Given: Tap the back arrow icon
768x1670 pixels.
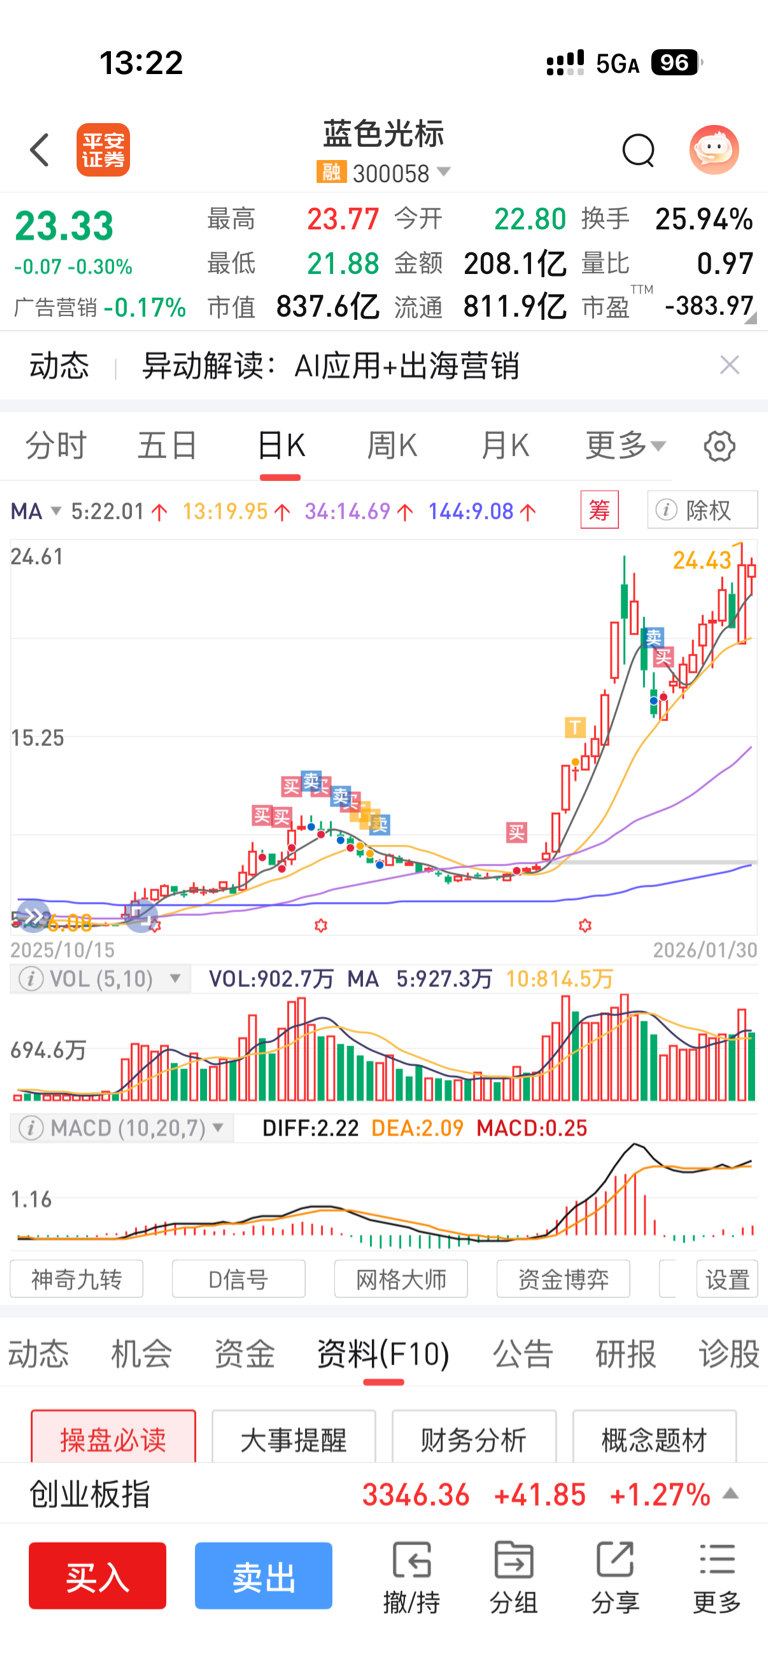Looking at the screenshot, I should [39, 150].
